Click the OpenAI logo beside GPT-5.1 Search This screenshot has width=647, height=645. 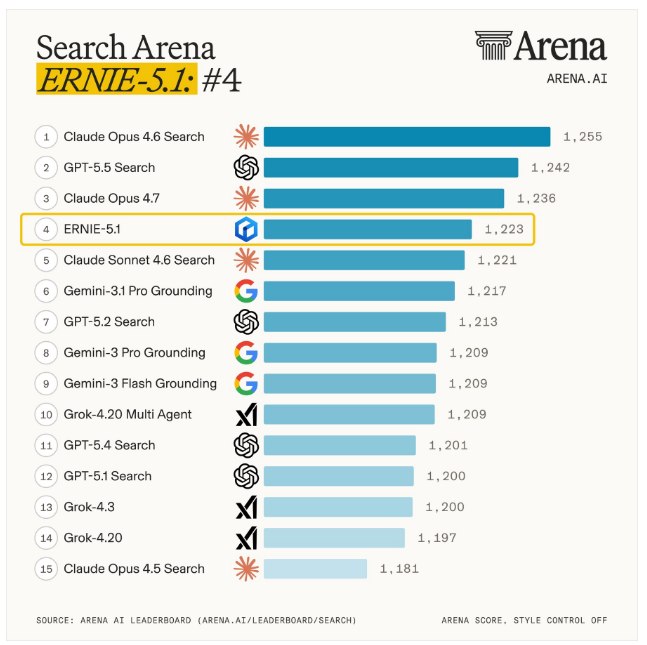coord(246,476)
